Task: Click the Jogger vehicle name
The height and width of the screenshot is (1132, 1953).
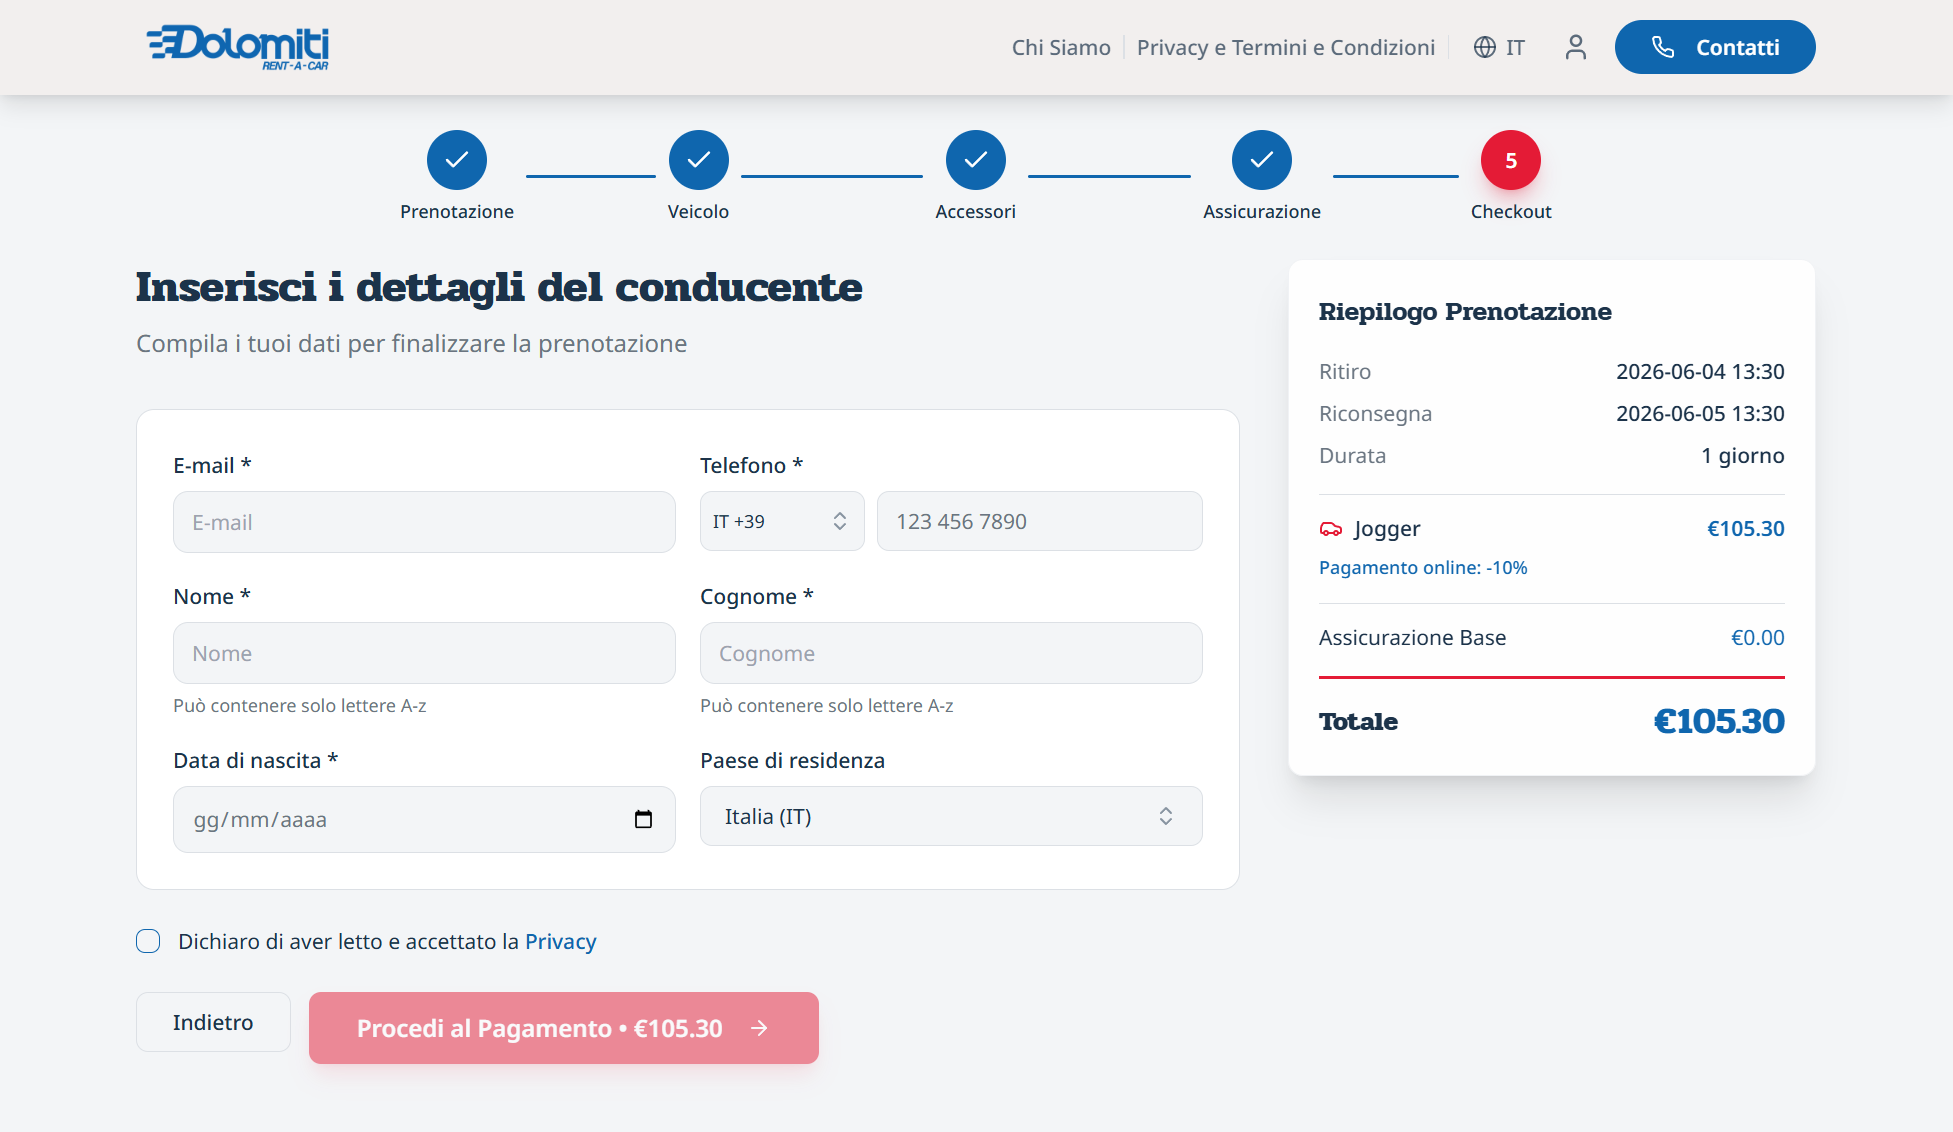Action: pyautogui.click(x=1387, y=529)
